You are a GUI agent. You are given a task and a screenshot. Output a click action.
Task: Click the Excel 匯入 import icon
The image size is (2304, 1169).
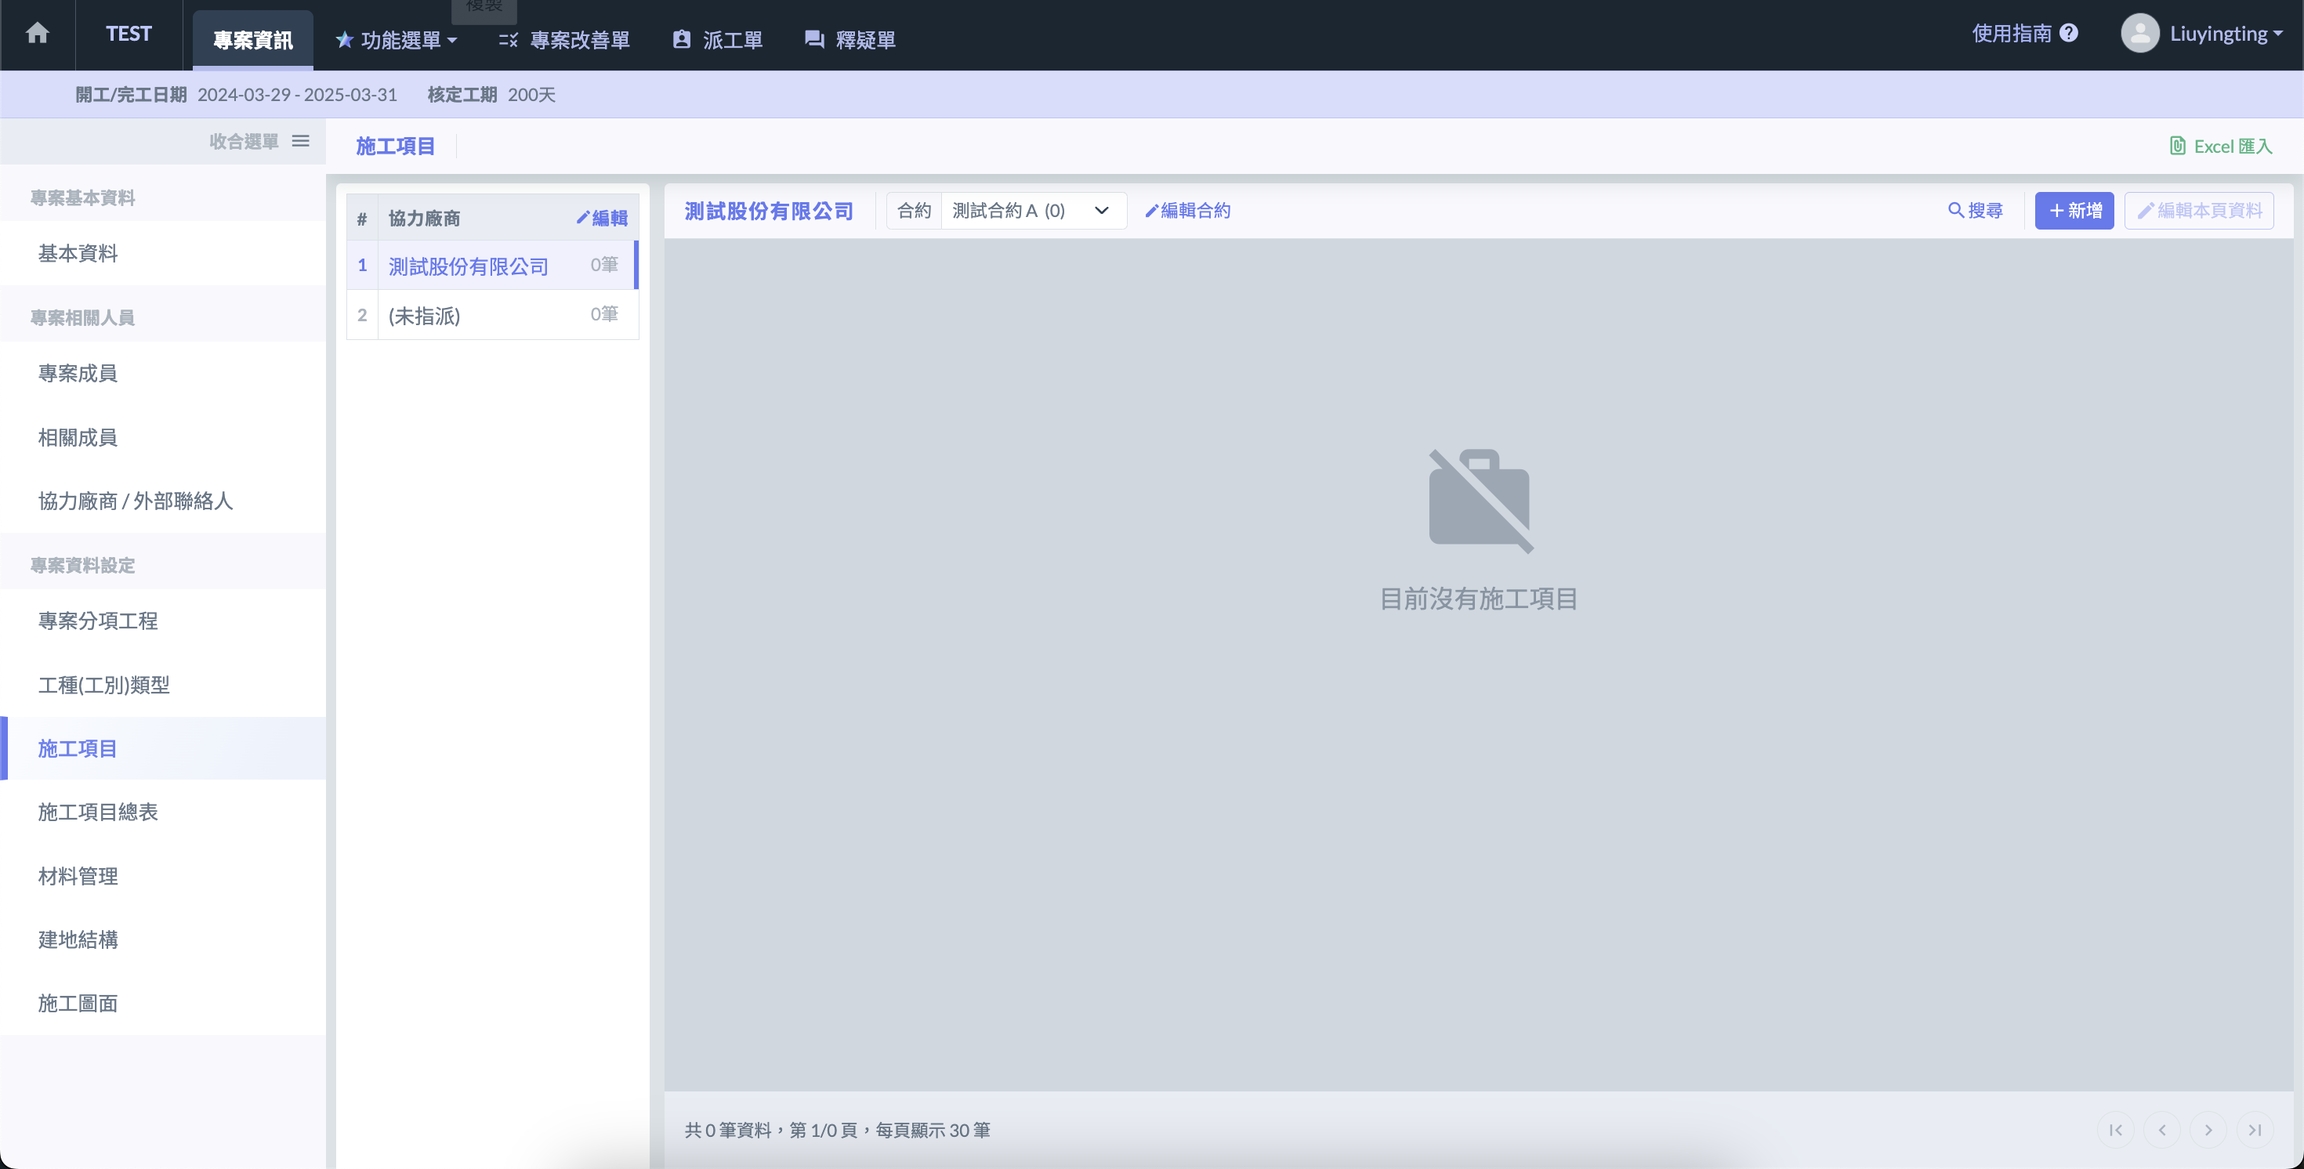(2177, 146)
